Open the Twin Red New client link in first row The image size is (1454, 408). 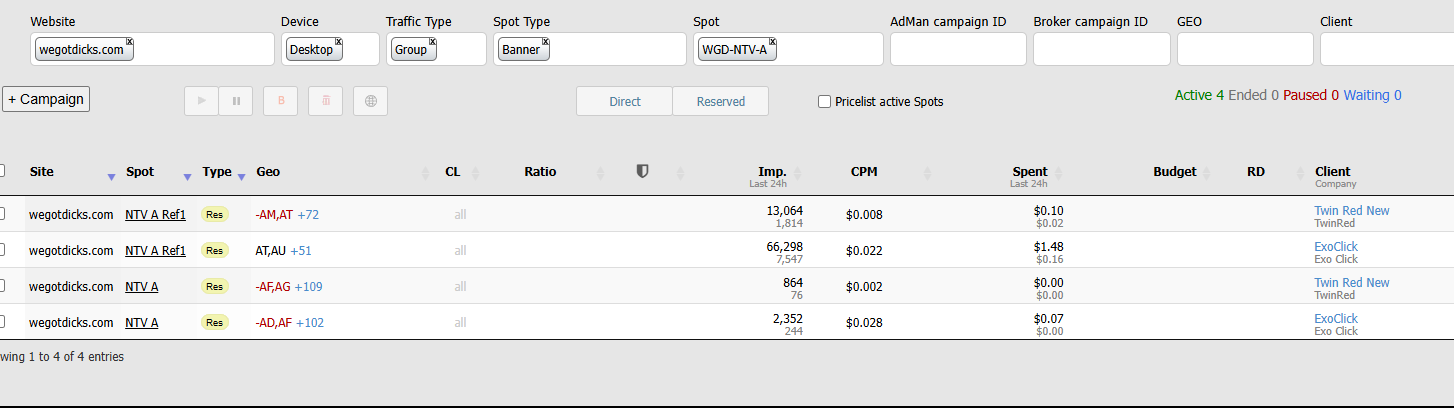click(1351, 211)
